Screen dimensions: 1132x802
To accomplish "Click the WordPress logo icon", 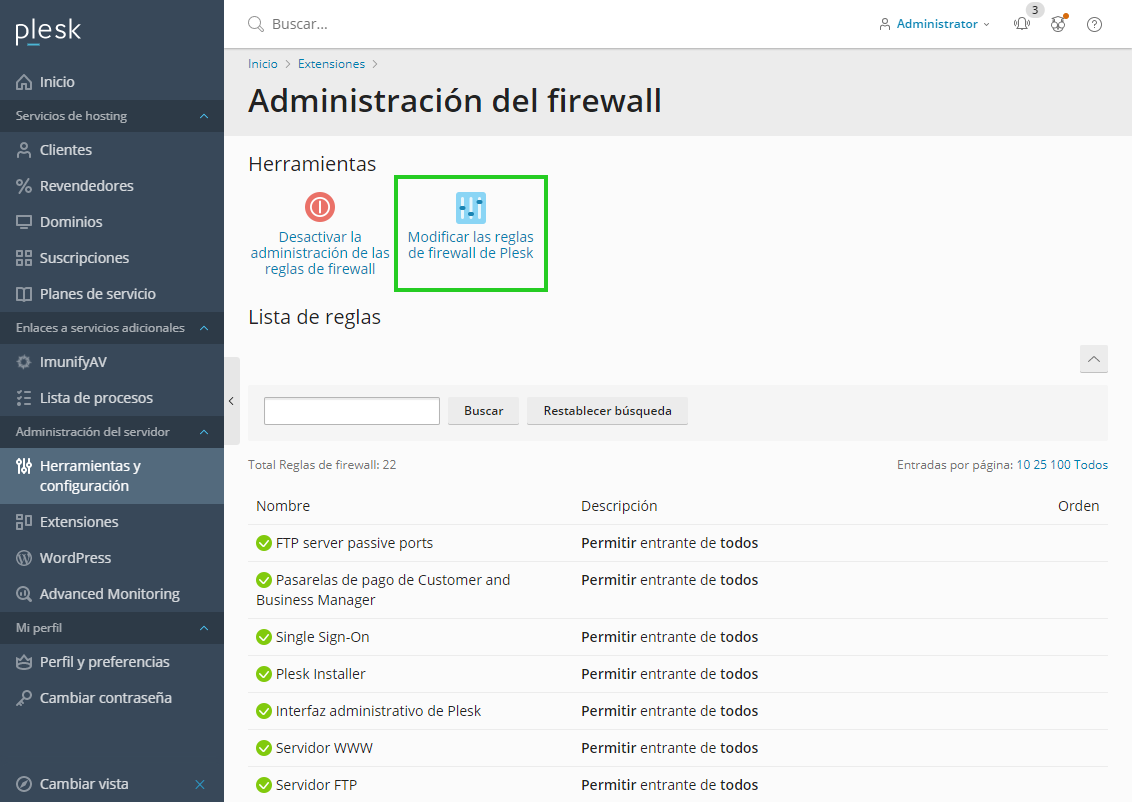I will 24,559.
